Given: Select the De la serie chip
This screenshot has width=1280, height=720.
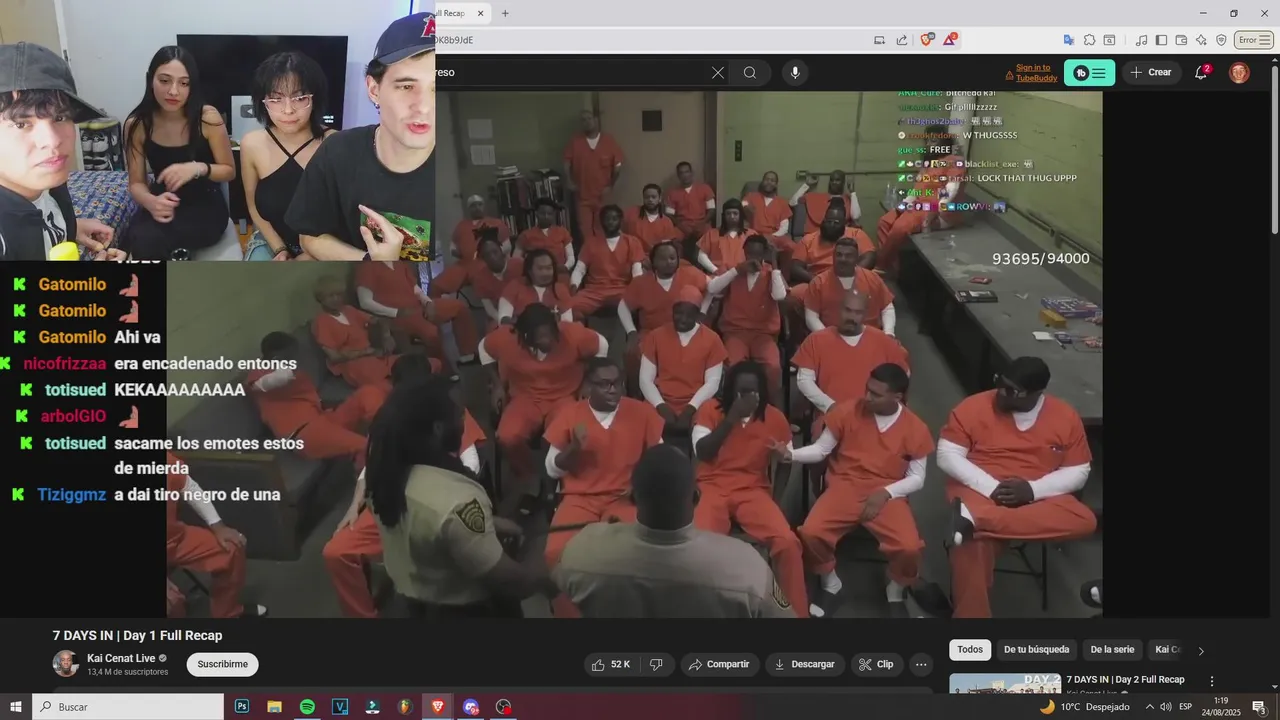Looking at the screenshot, I should click(1112, 650).
